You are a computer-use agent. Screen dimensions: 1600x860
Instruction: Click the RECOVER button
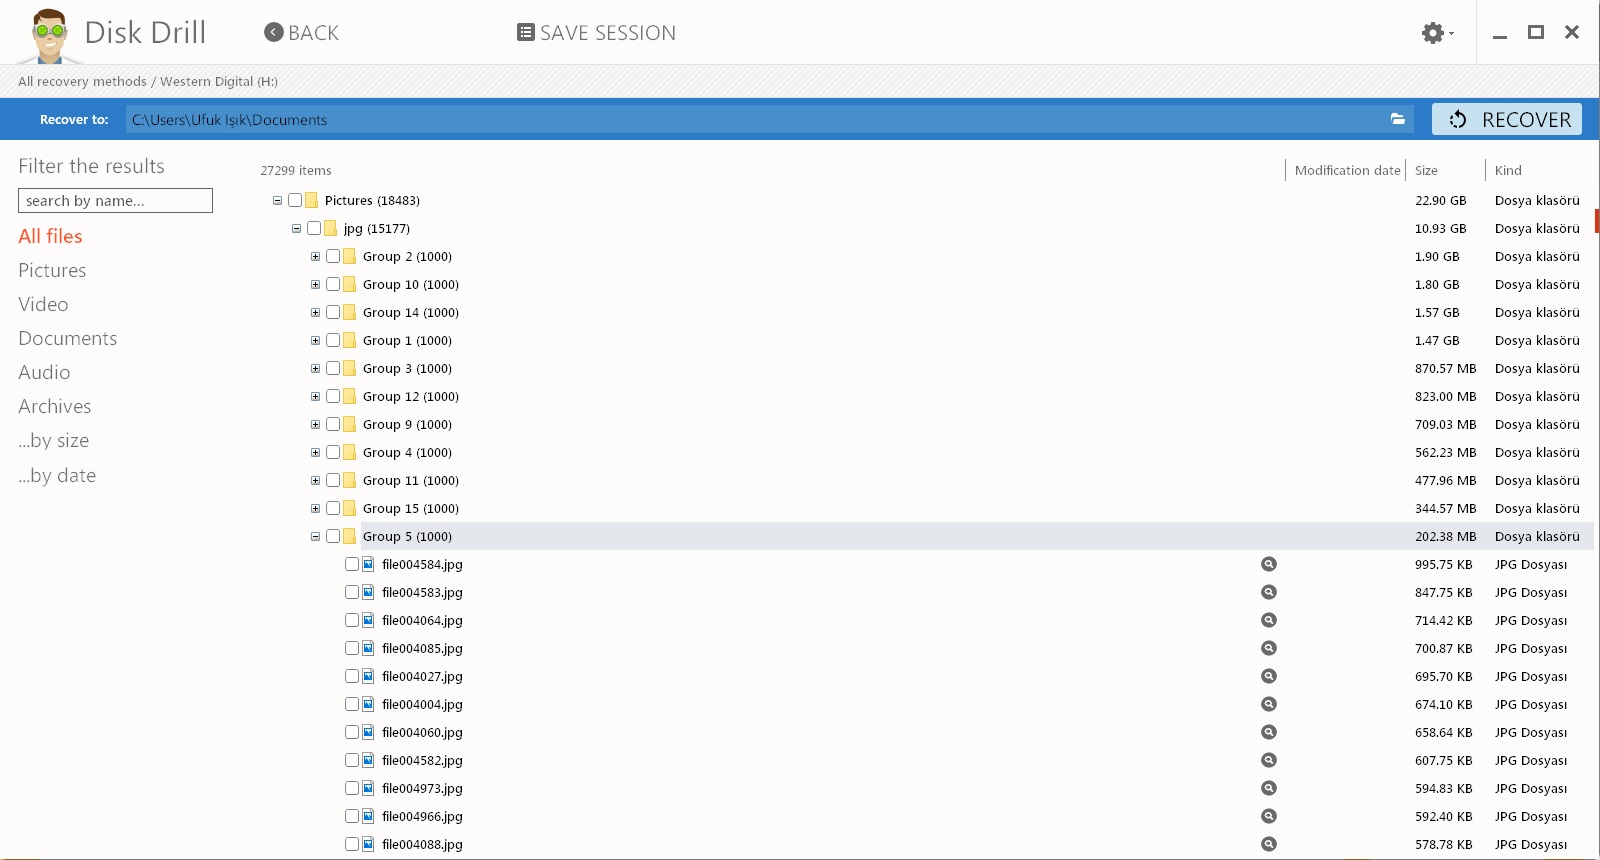click(1507, 119)
